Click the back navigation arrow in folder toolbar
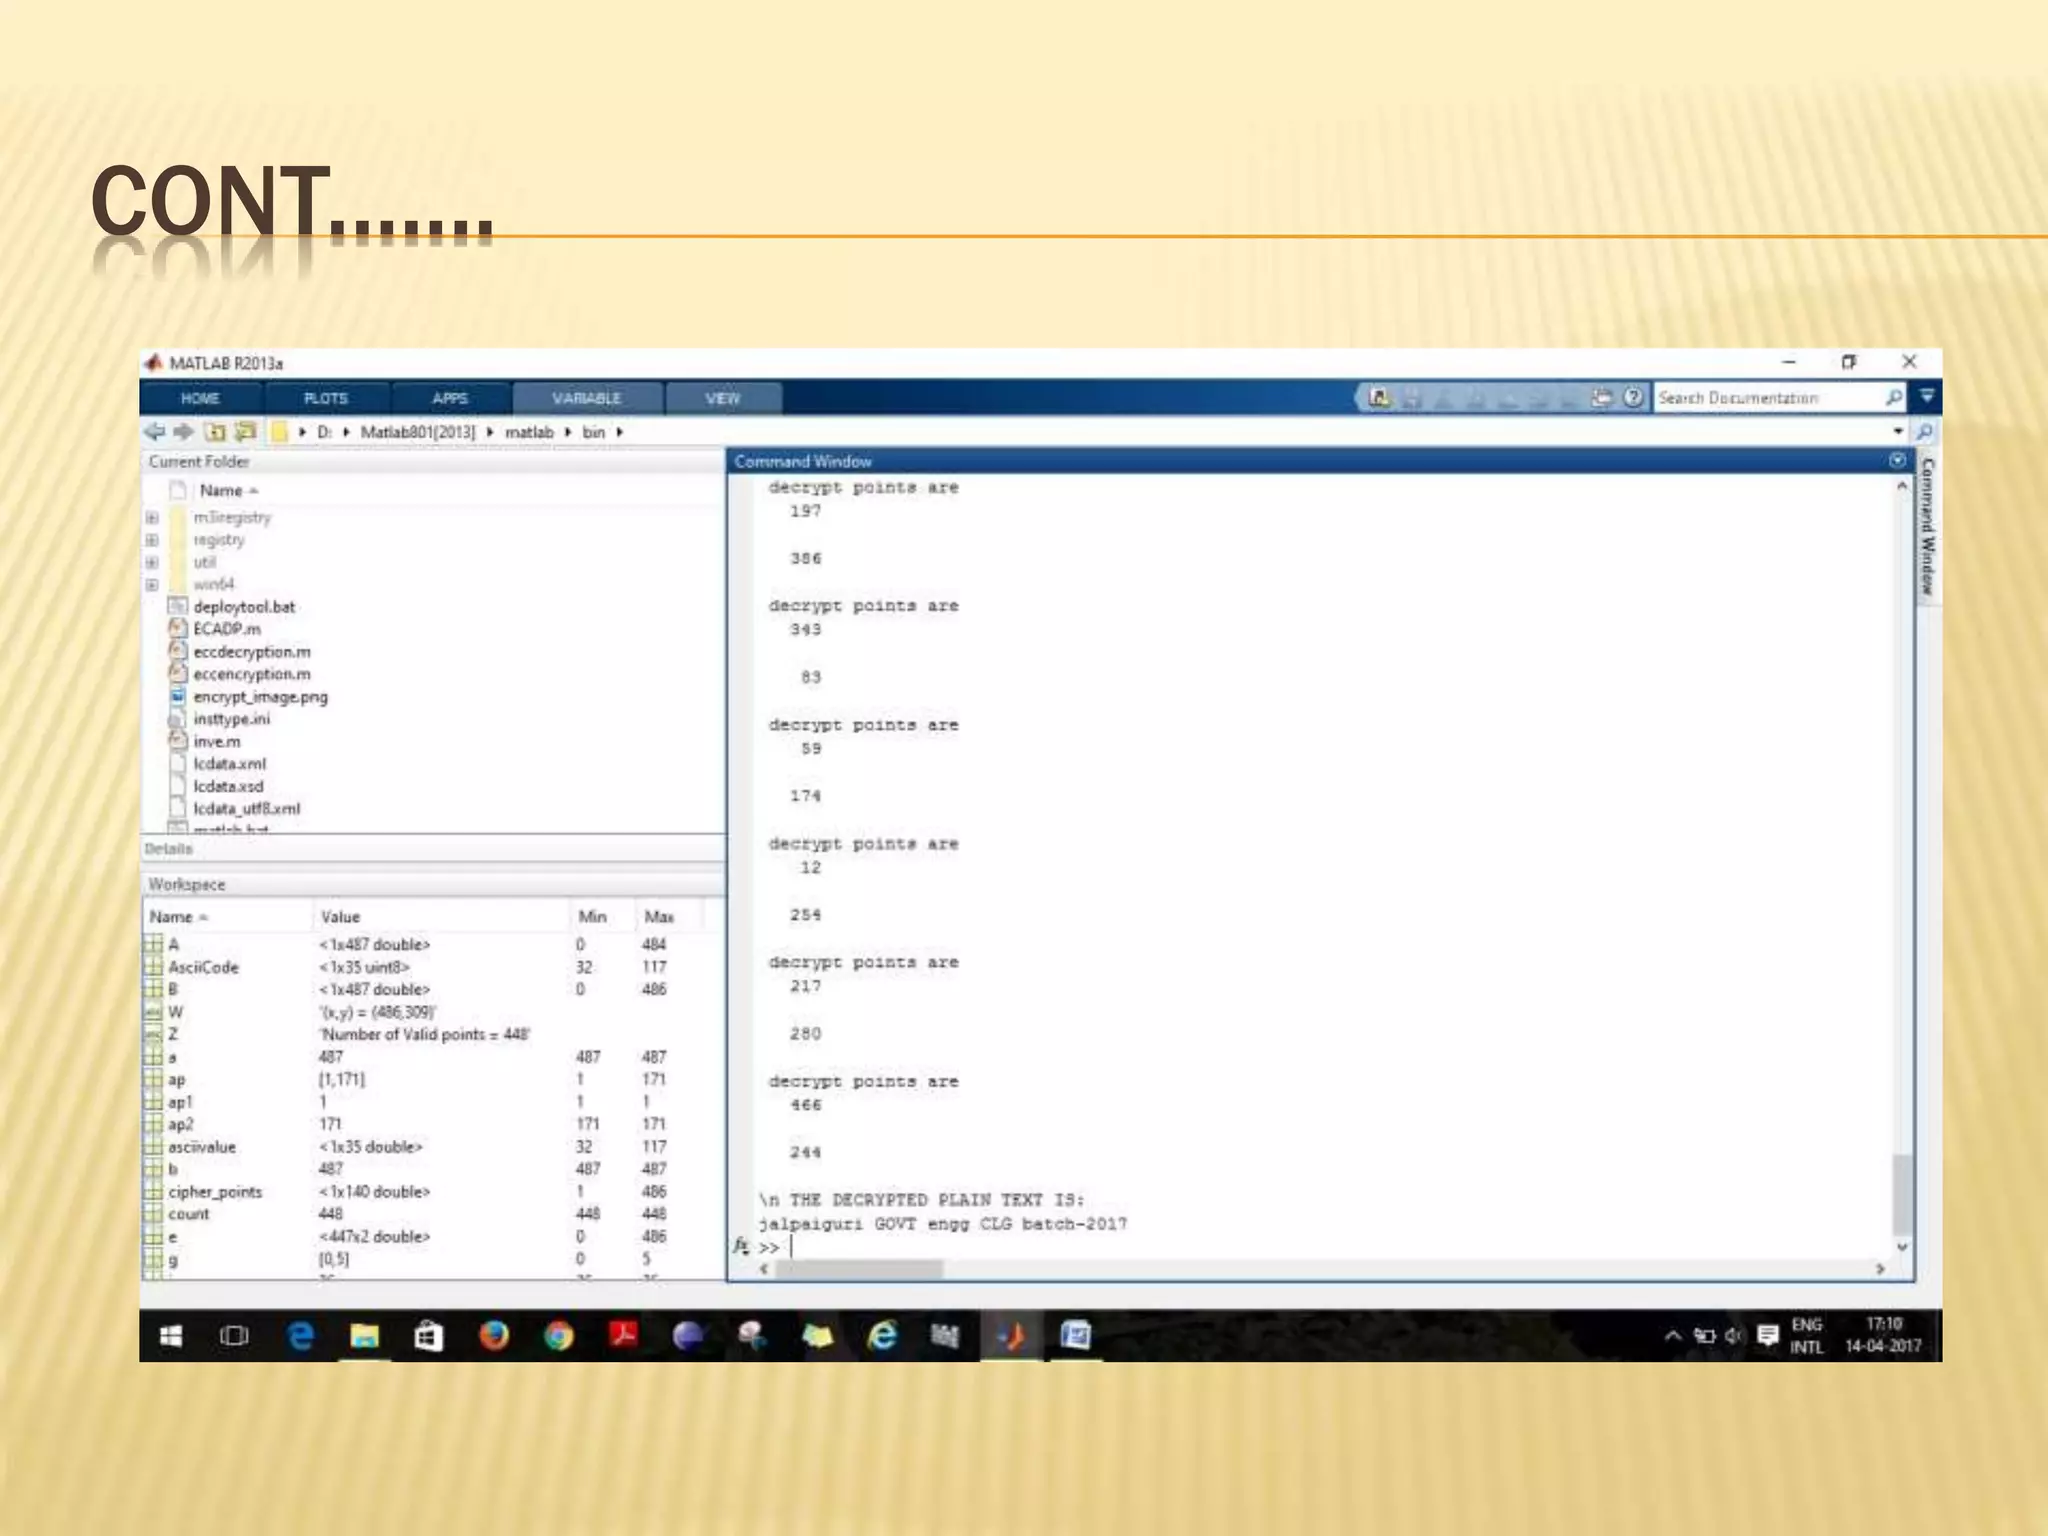This screenshot has width=2048, height=1536. pyautogui.click(x=155, y=432)
